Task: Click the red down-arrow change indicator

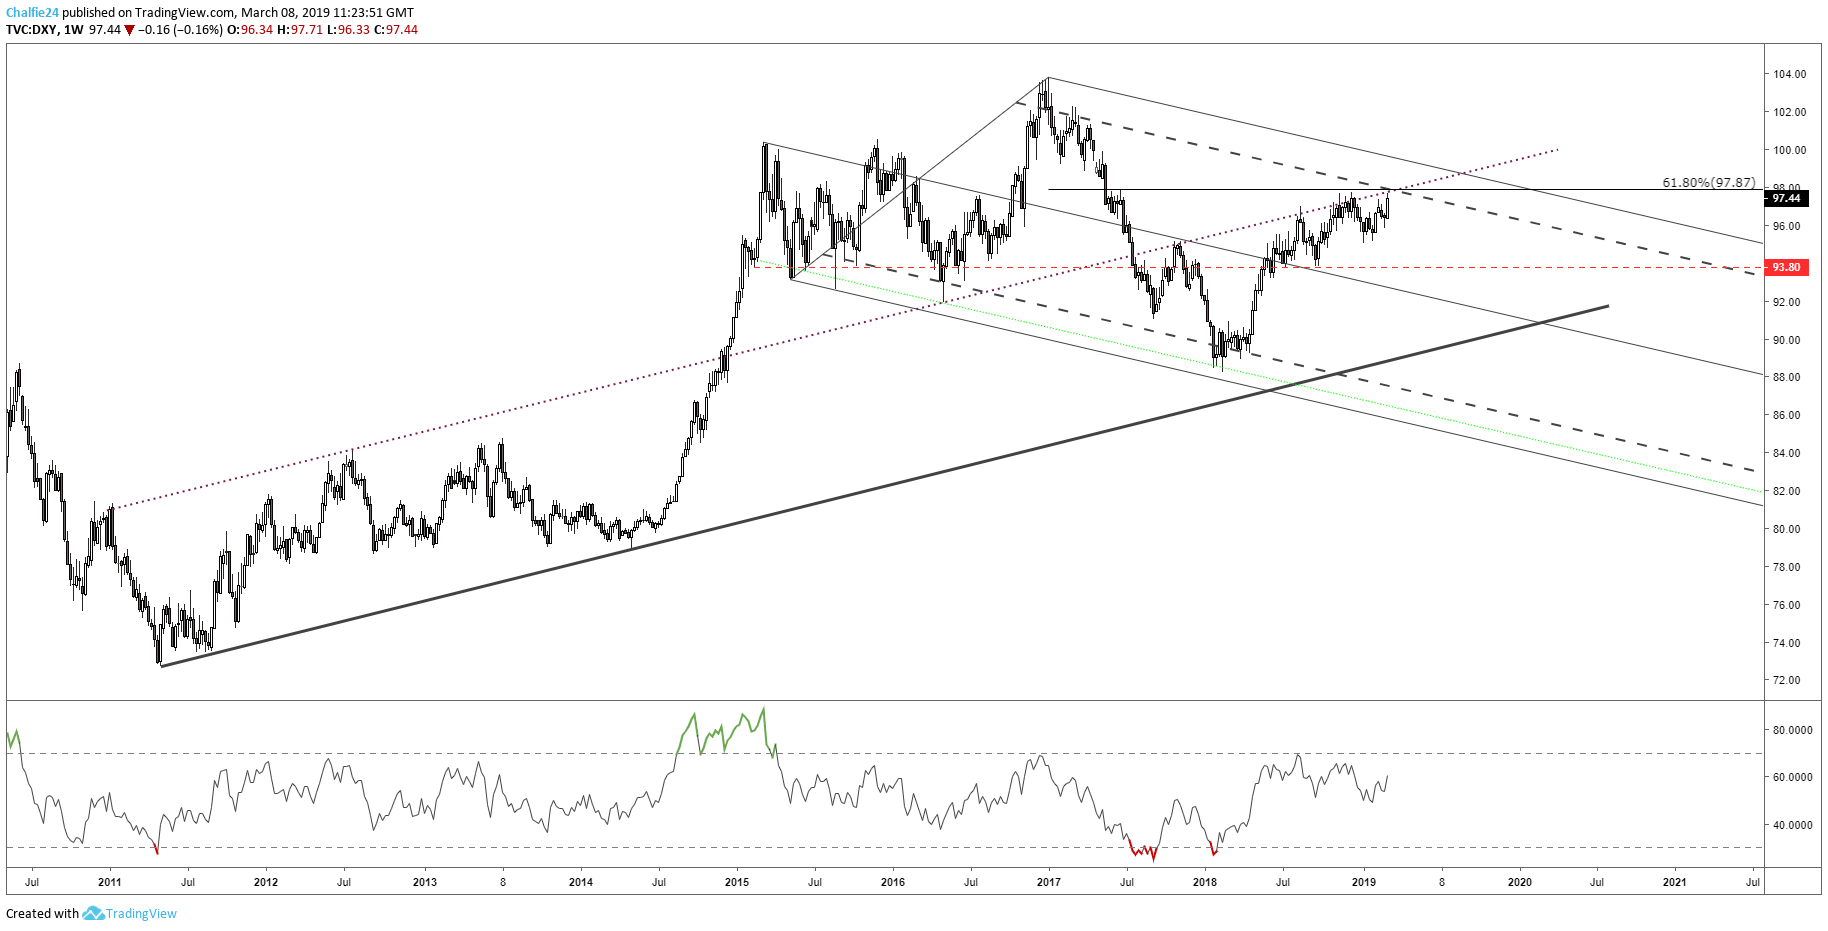Action: coord(129,30)
